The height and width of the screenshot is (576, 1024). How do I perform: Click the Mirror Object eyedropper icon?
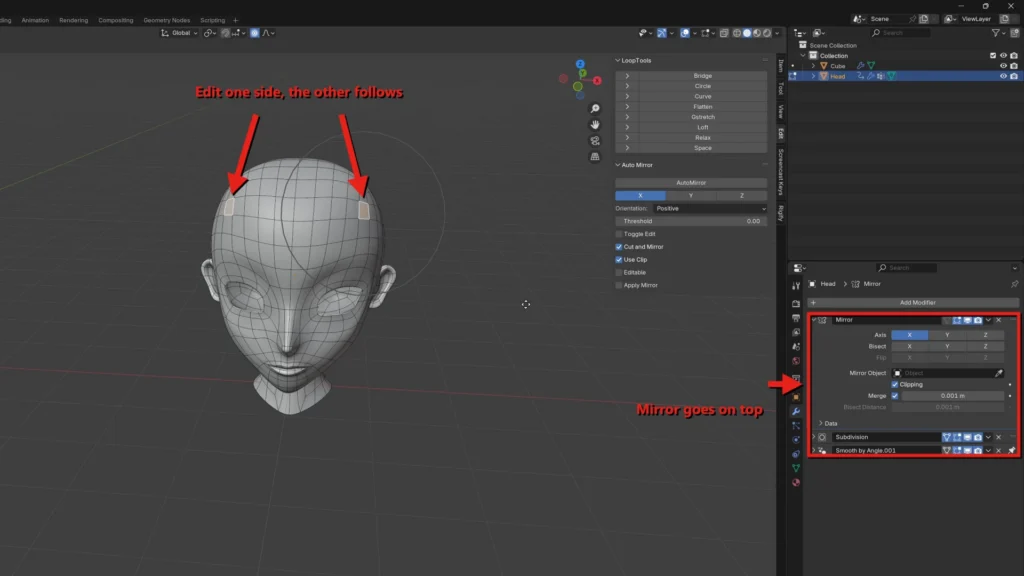(999, 373)
